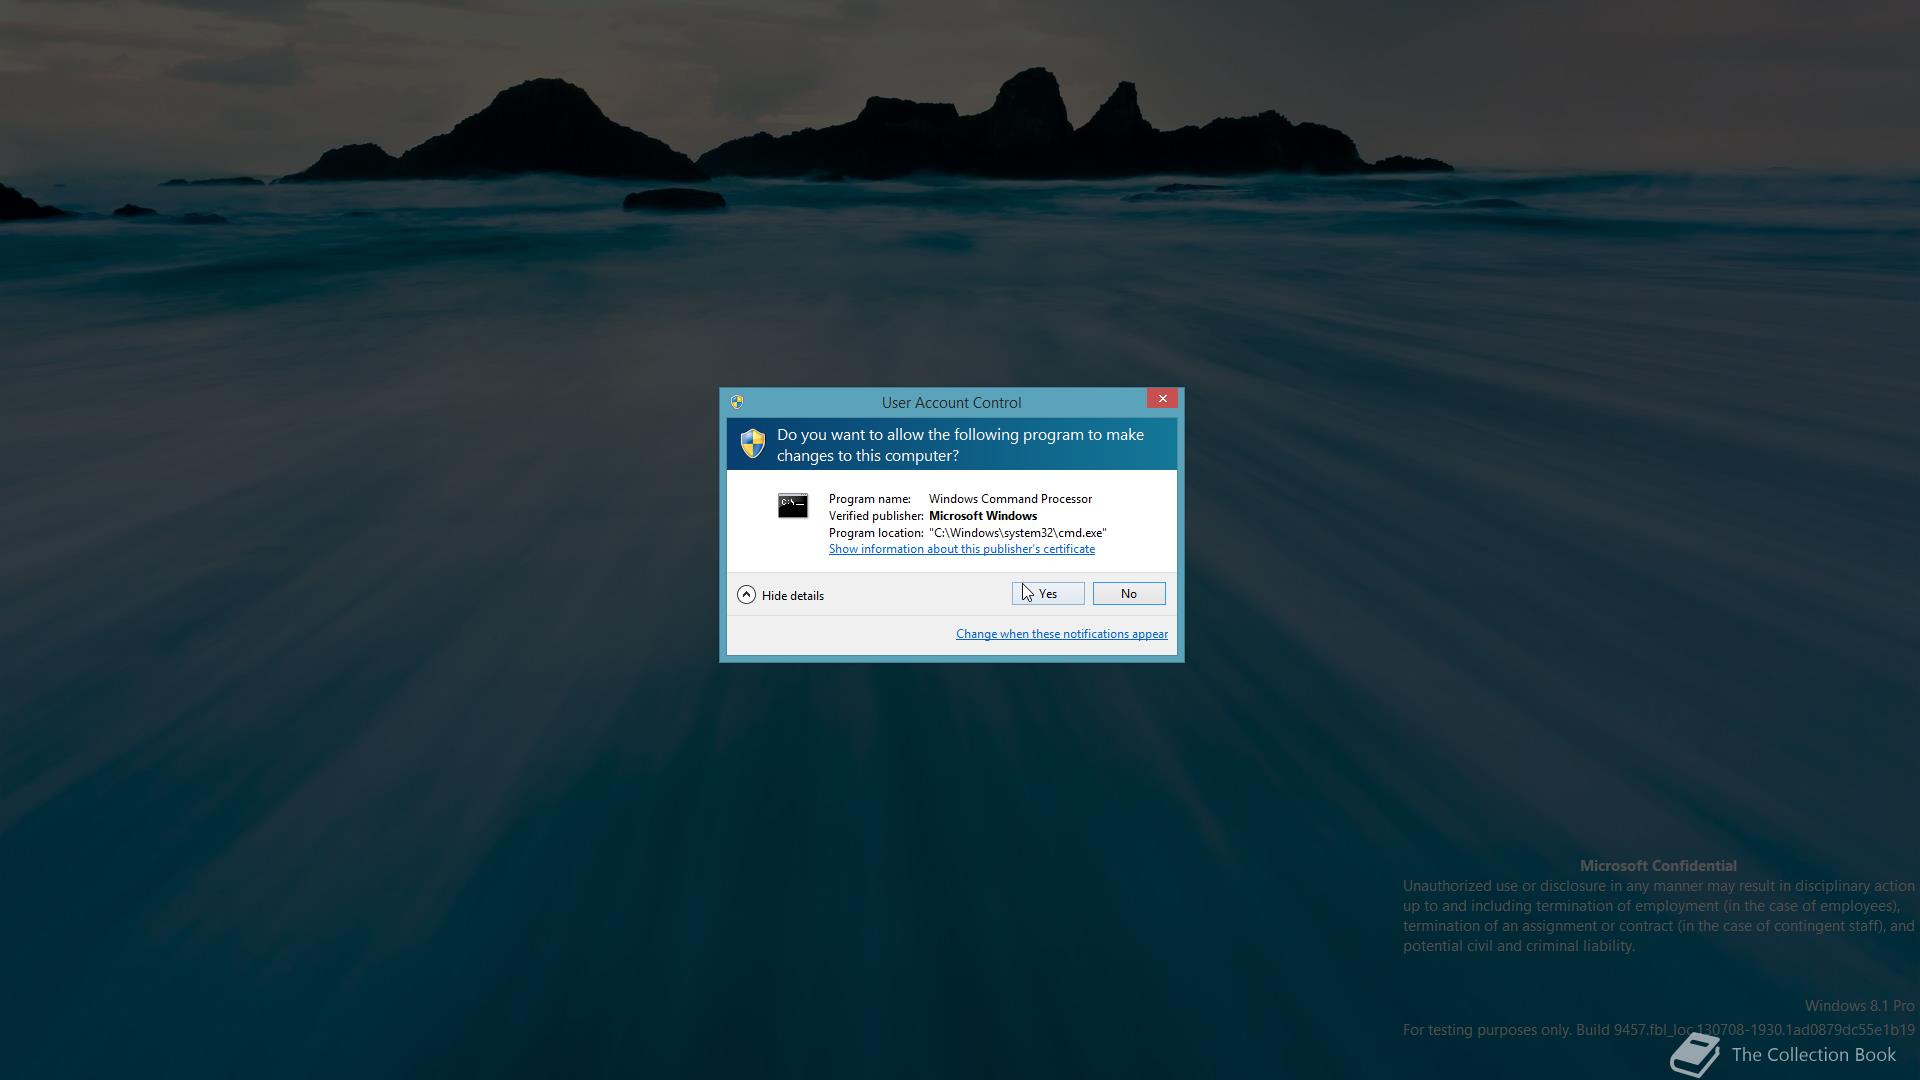
Task: Open Change when these notifications appear
Action: pyautogui.click(x=1062, y=634)
